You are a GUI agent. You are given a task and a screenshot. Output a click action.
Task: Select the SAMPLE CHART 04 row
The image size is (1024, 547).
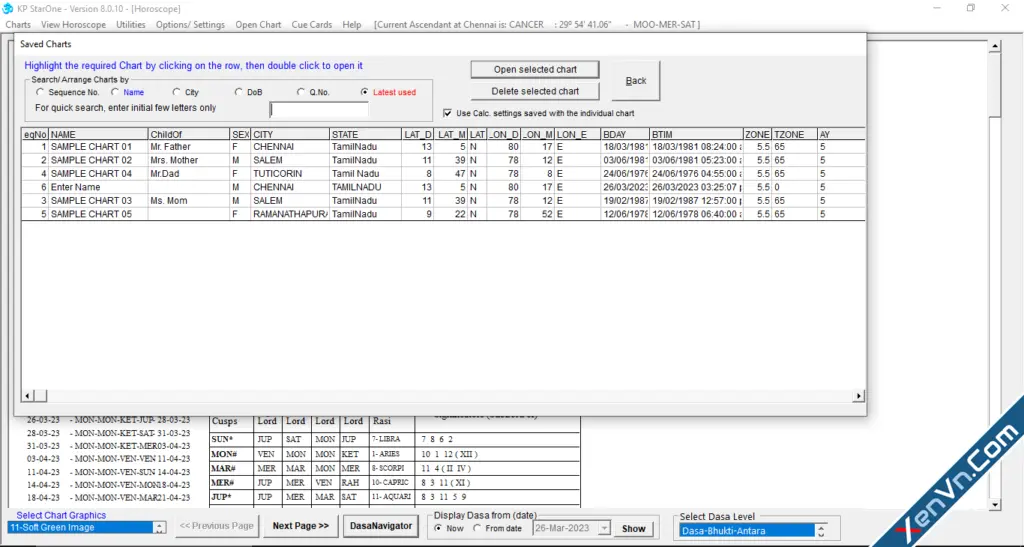pos(443,174)
